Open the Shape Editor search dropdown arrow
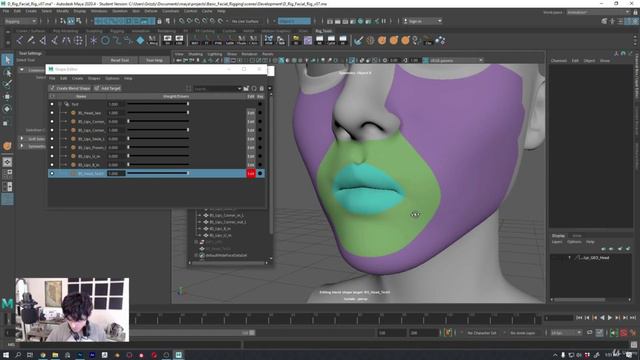 tap(239, 89)
